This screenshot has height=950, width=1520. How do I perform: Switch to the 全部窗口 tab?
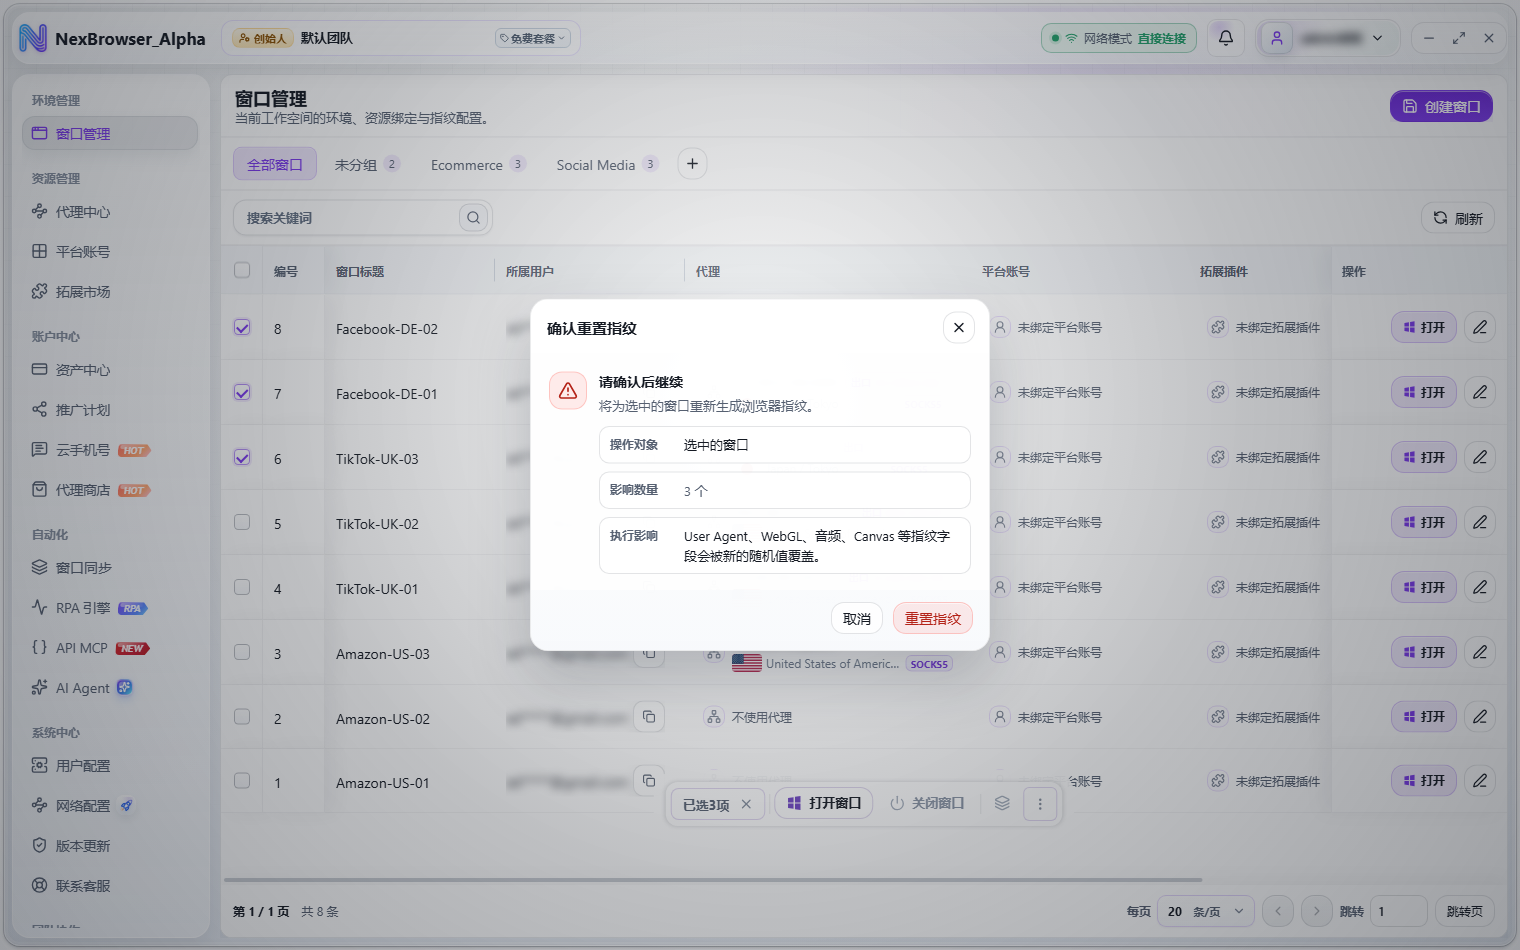[275, 164]
